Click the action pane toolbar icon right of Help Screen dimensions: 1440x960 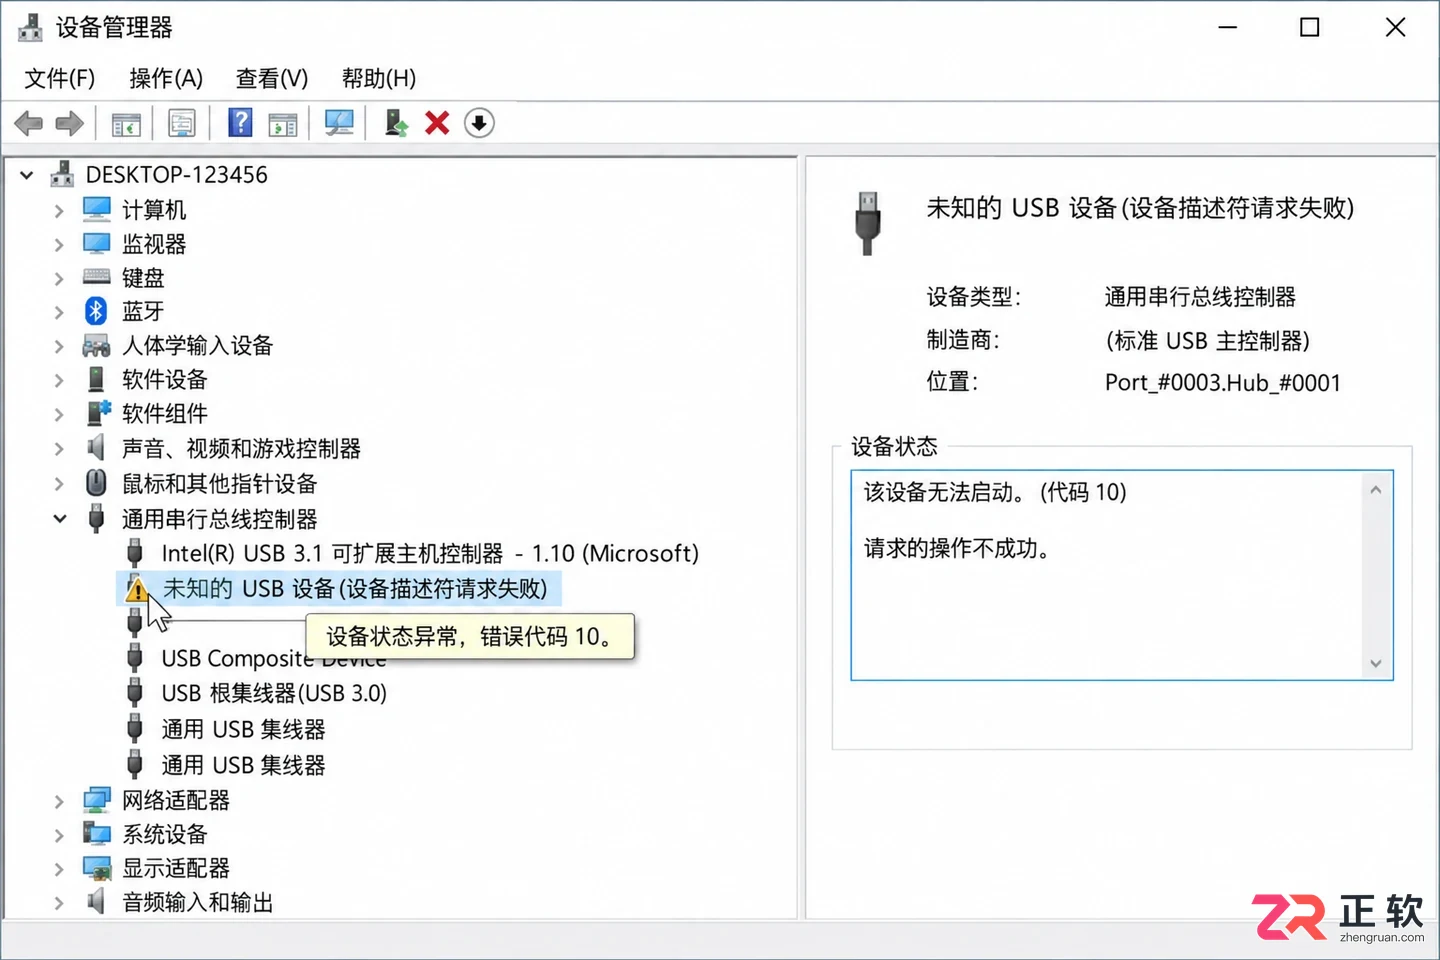283,124
